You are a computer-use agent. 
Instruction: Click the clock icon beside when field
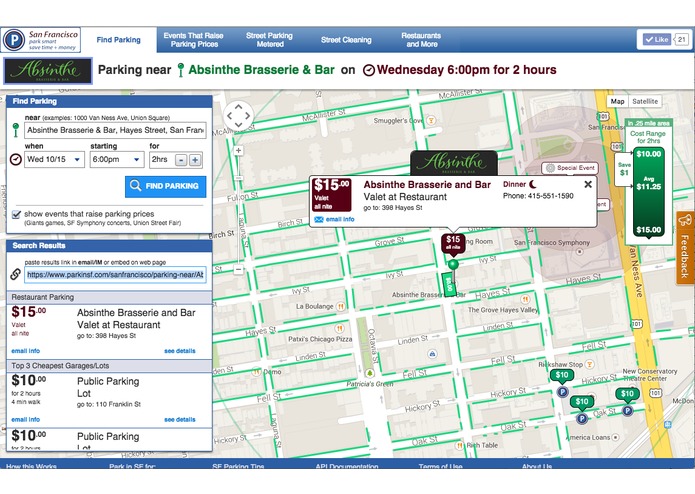point(16,159)
